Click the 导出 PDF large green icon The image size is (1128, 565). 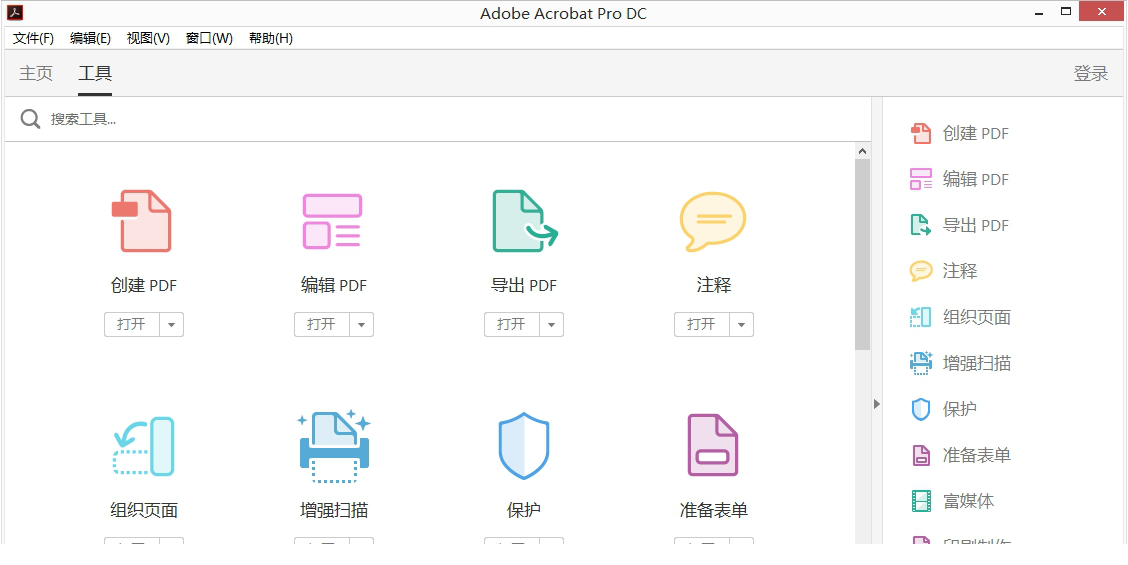(524, 221)
